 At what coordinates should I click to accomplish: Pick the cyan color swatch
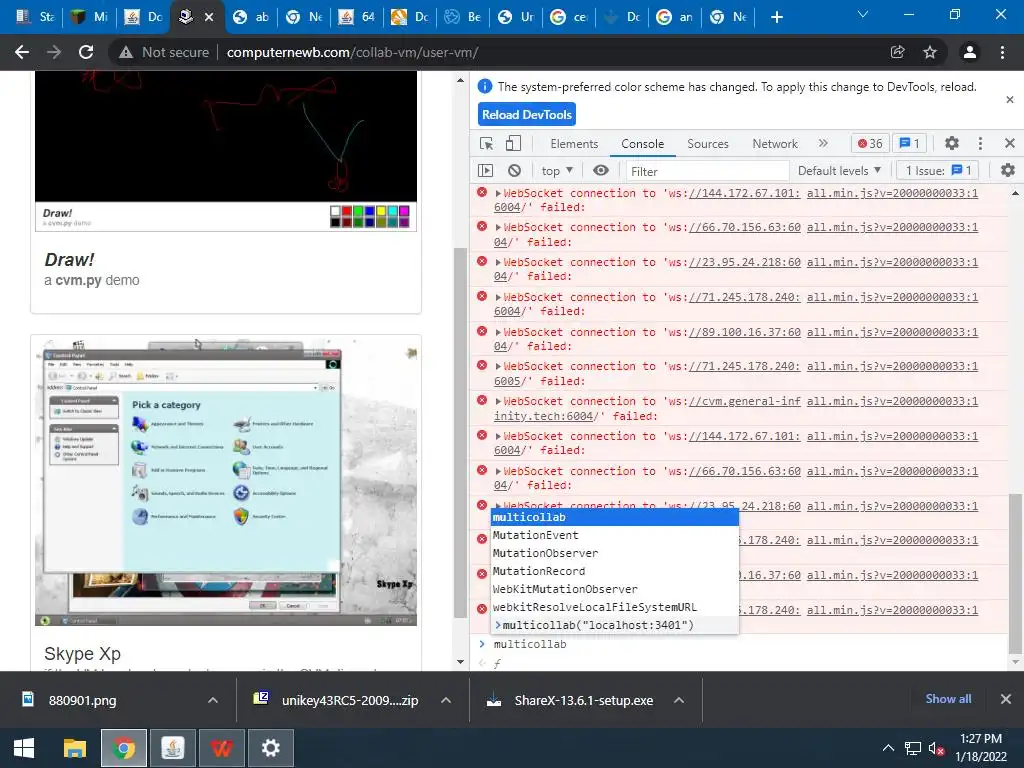coord(392,211)
